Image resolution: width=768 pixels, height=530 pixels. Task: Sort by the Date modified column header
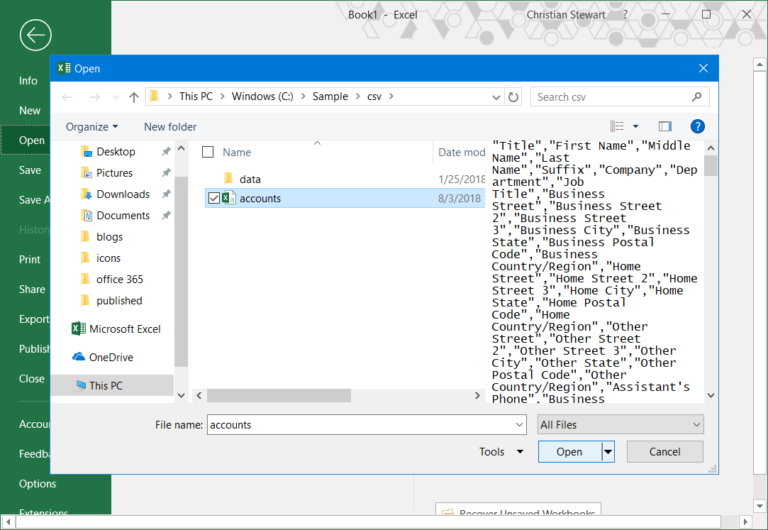click(461, 152)
